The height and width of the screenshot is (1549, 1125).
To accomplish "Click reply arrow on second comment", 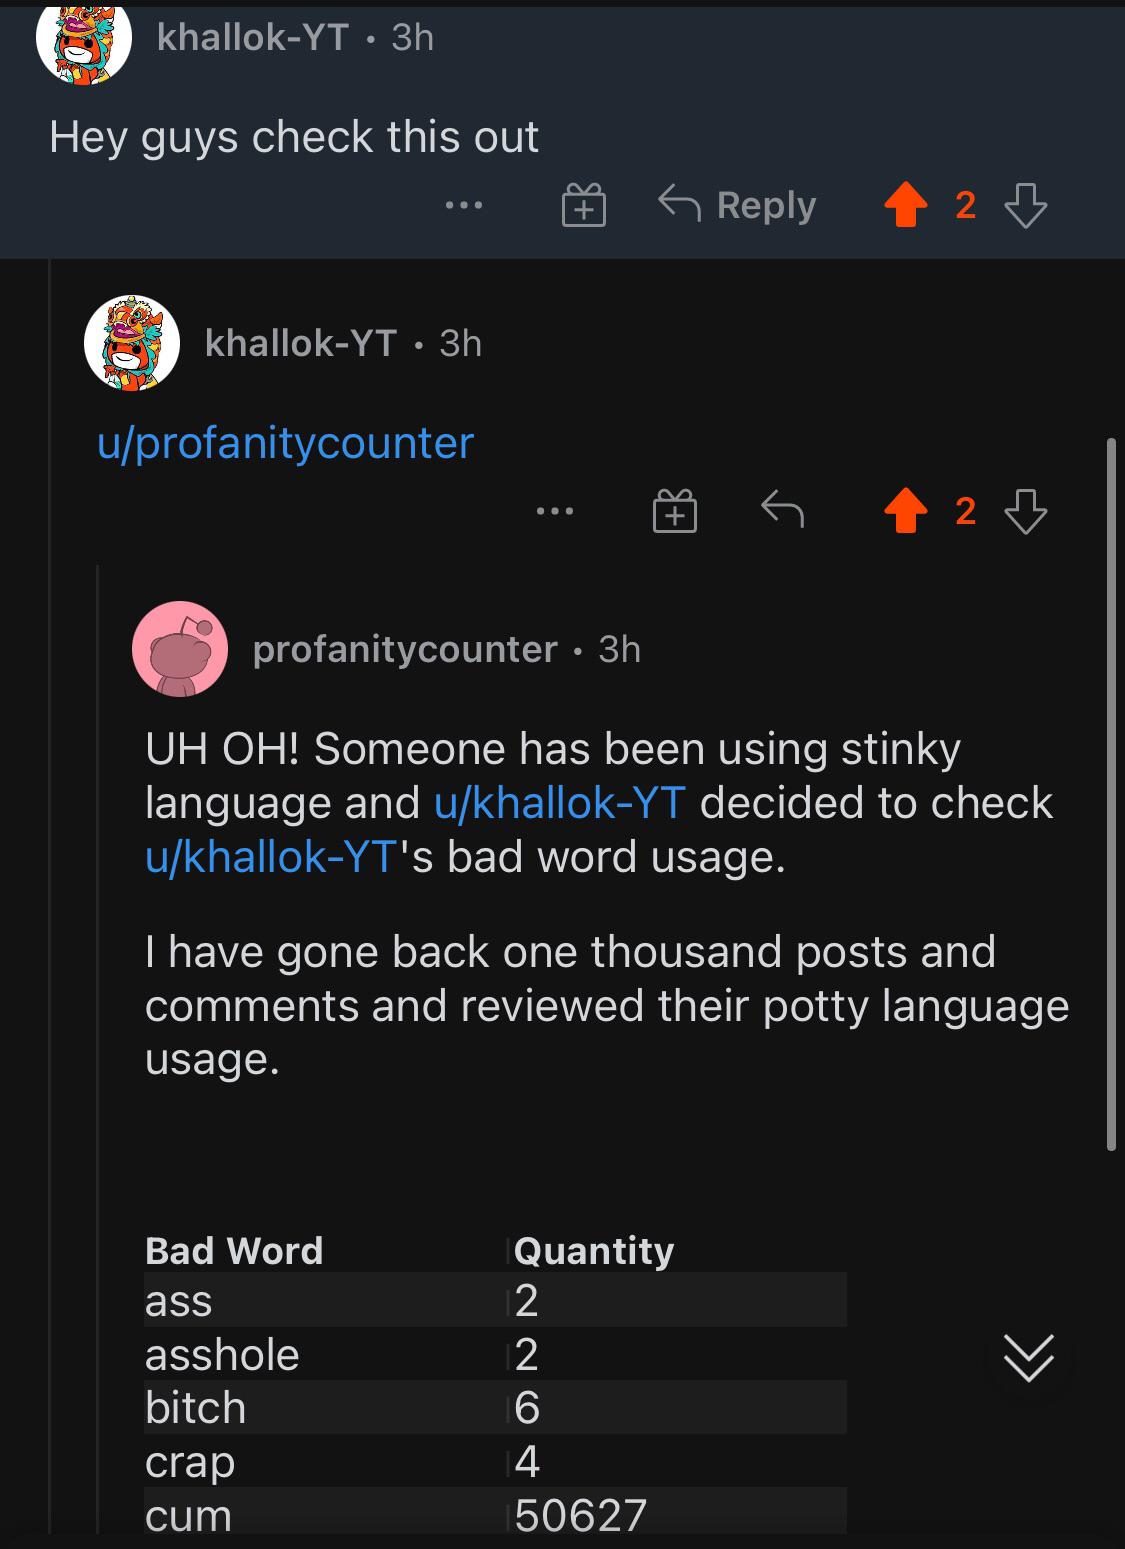I will [x=782, y=511].
